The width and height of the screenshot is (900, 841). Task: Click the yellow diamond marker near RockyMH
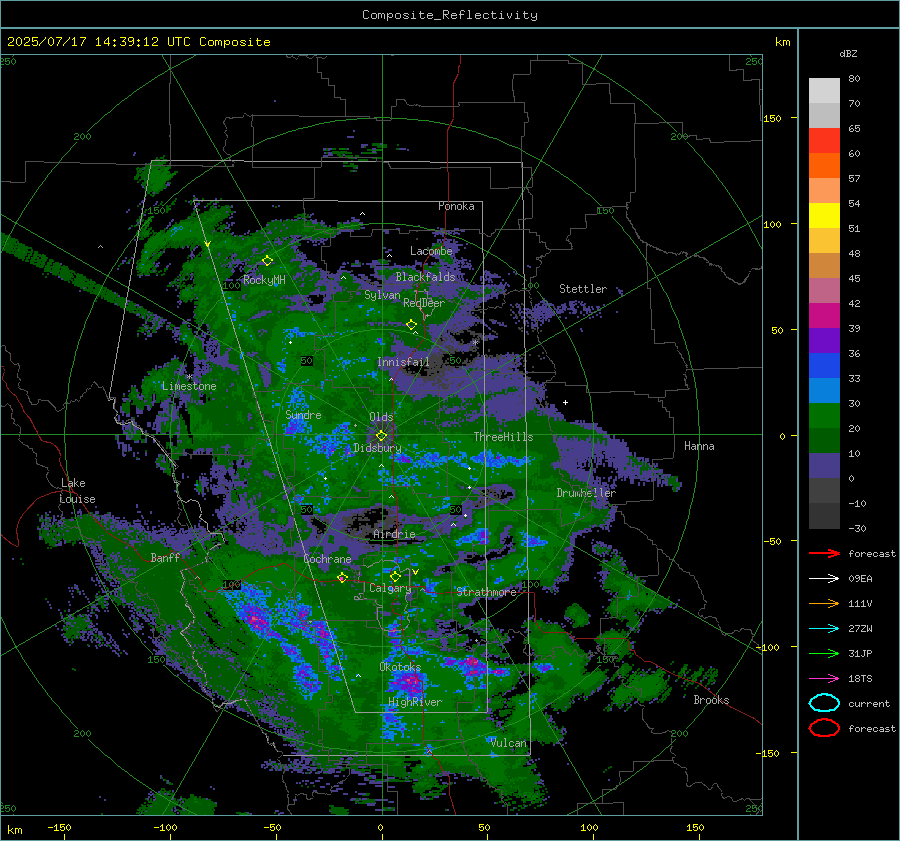pos(267,261)
